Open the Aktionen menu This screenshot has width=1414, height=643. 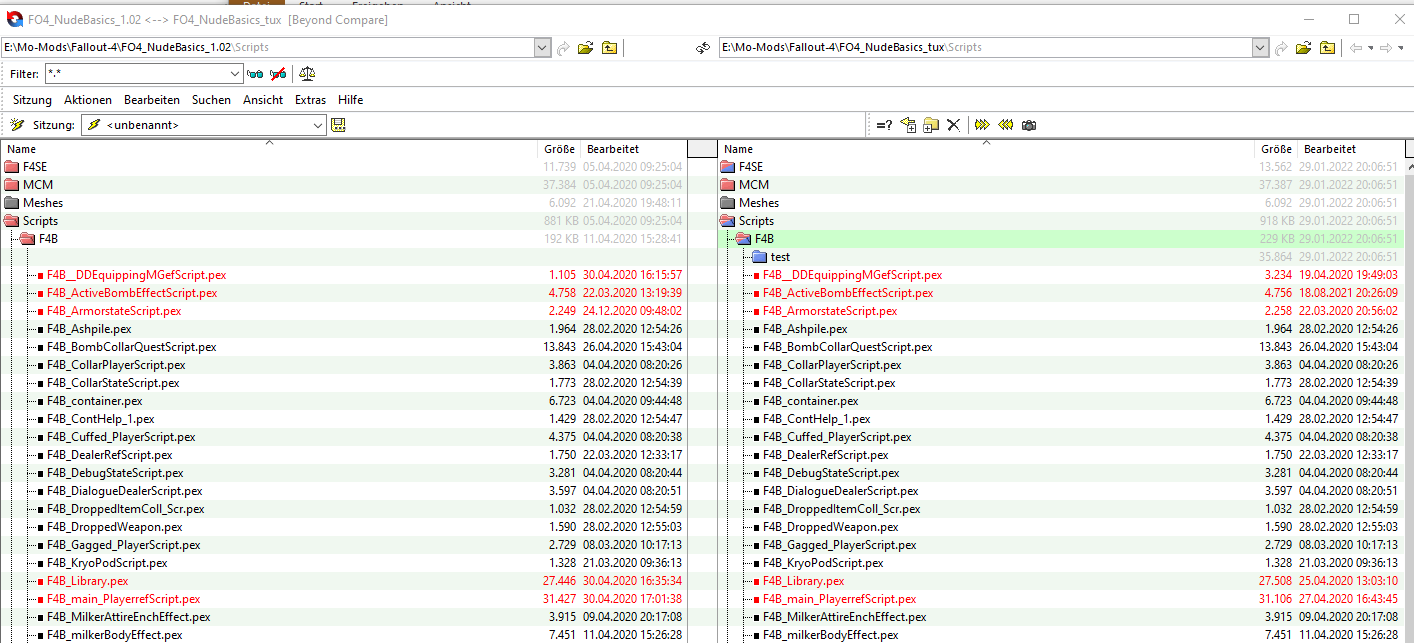click(x=88, y=100)
